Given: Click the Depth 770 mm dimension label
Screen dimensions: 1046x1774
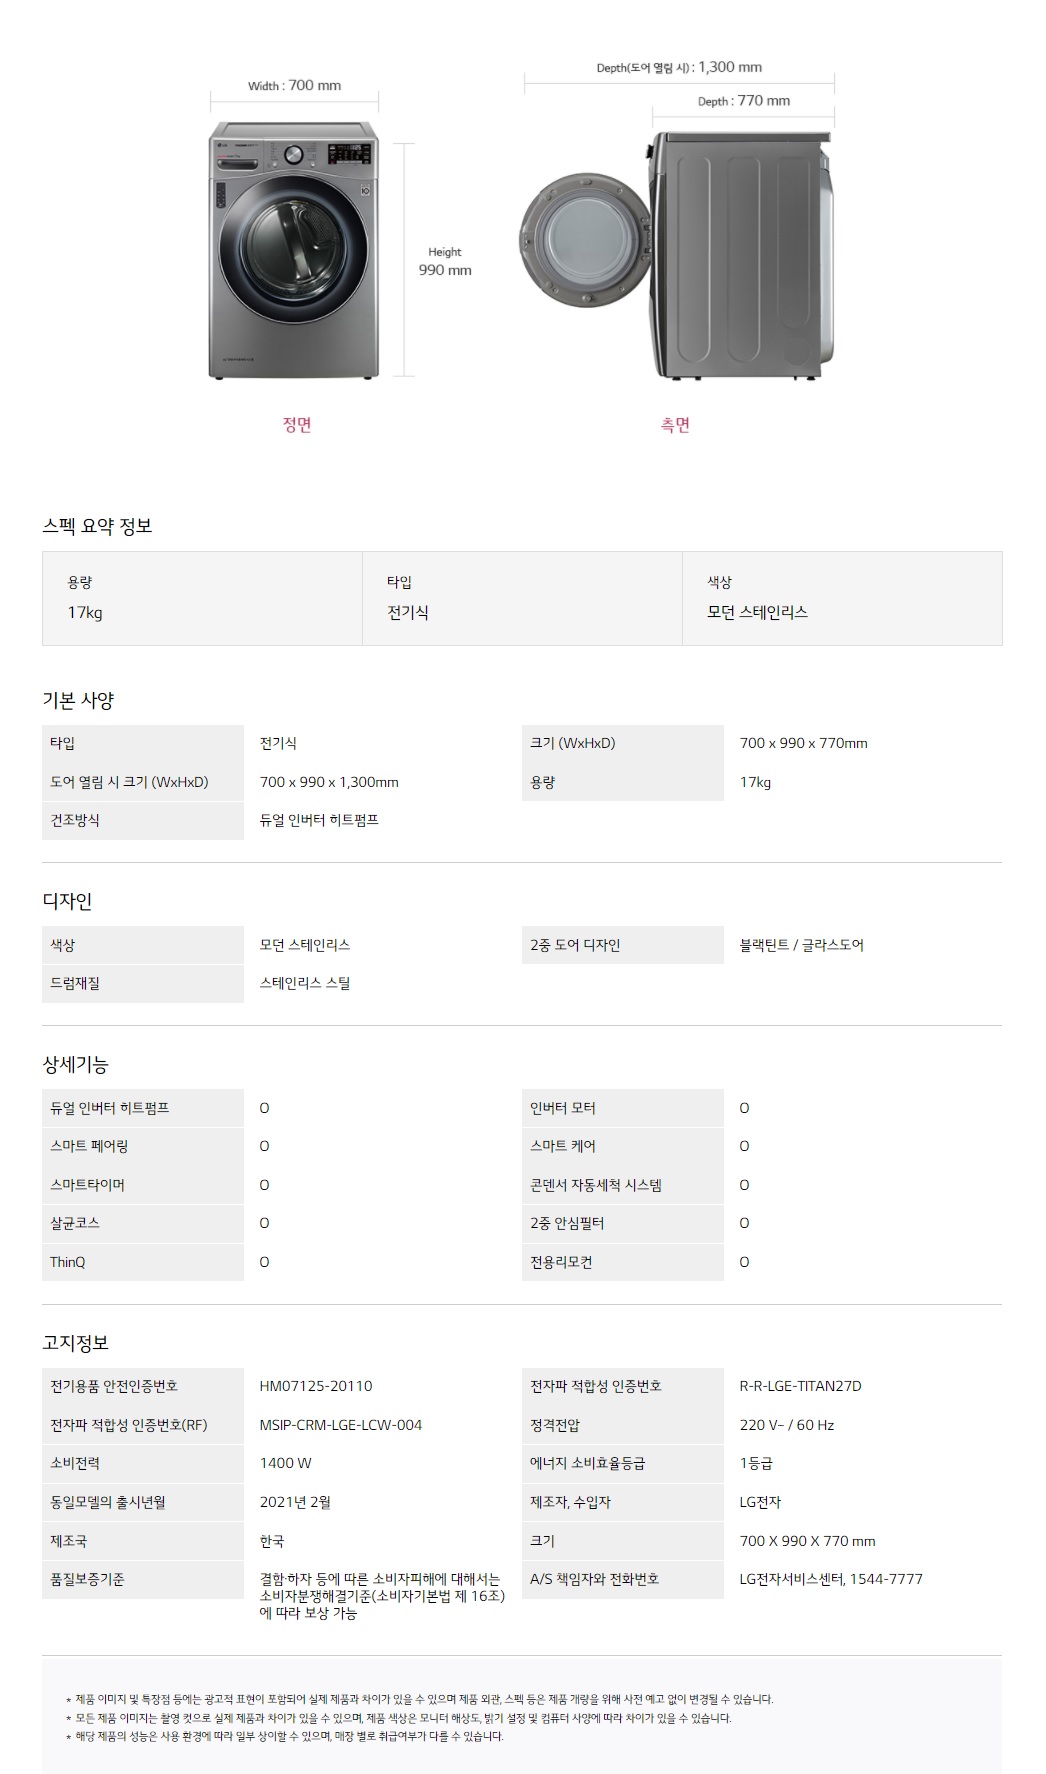Looking at the screenshot, I should point(743,101).
